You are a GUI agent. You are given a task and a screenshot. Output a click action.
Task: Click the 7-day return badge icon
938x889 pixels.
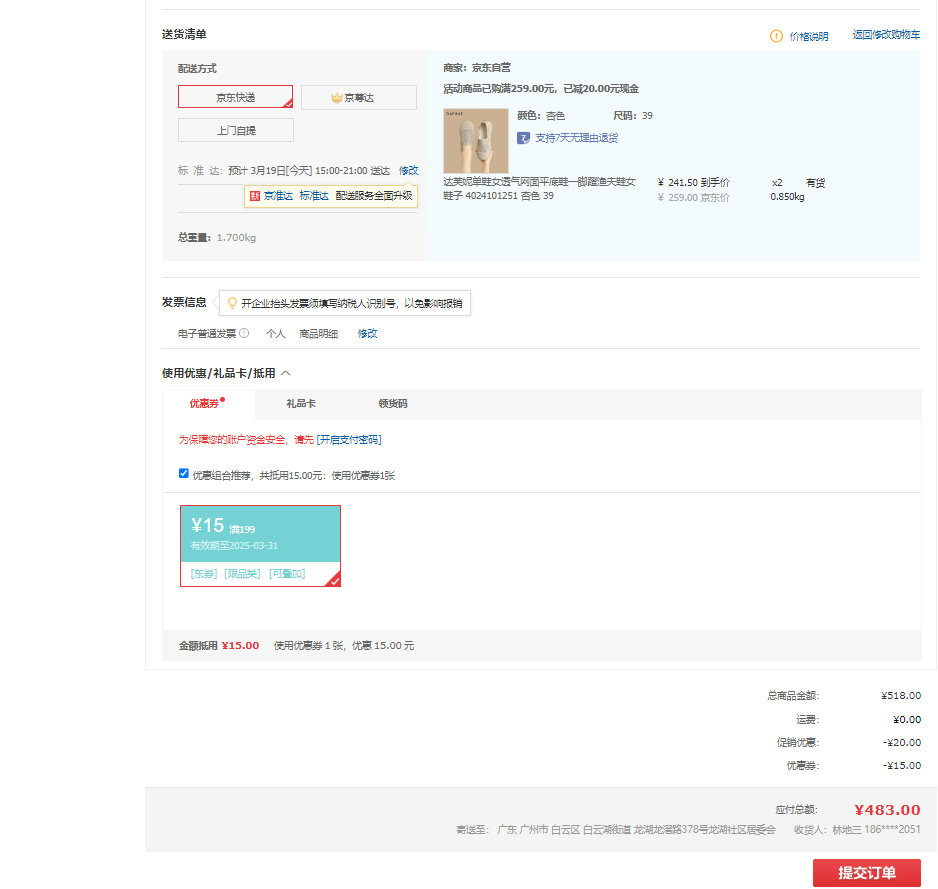pyautogui.click(x=523, y=138)
